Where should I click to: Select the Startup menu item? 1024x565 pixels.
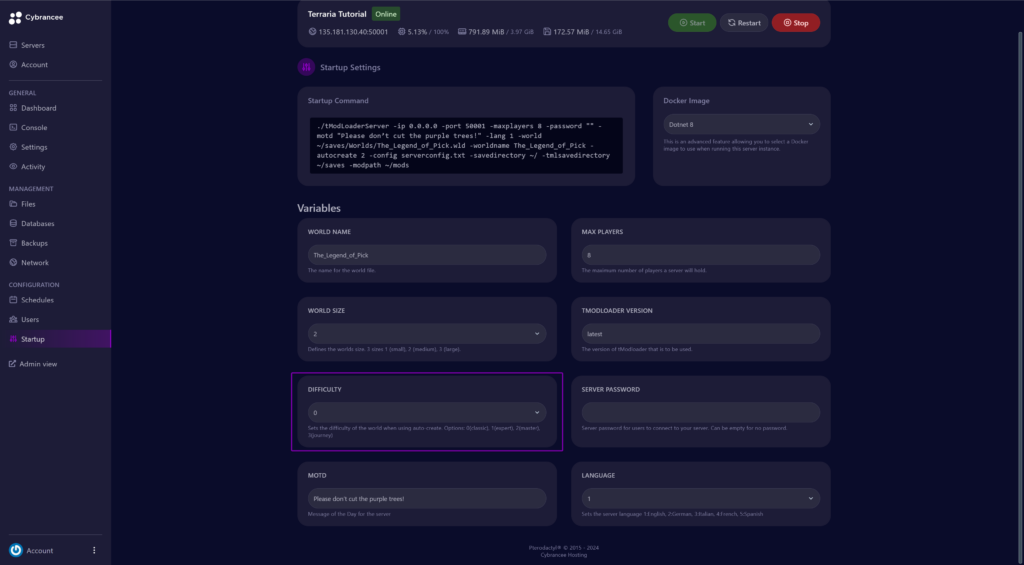(x=56, y=339)
